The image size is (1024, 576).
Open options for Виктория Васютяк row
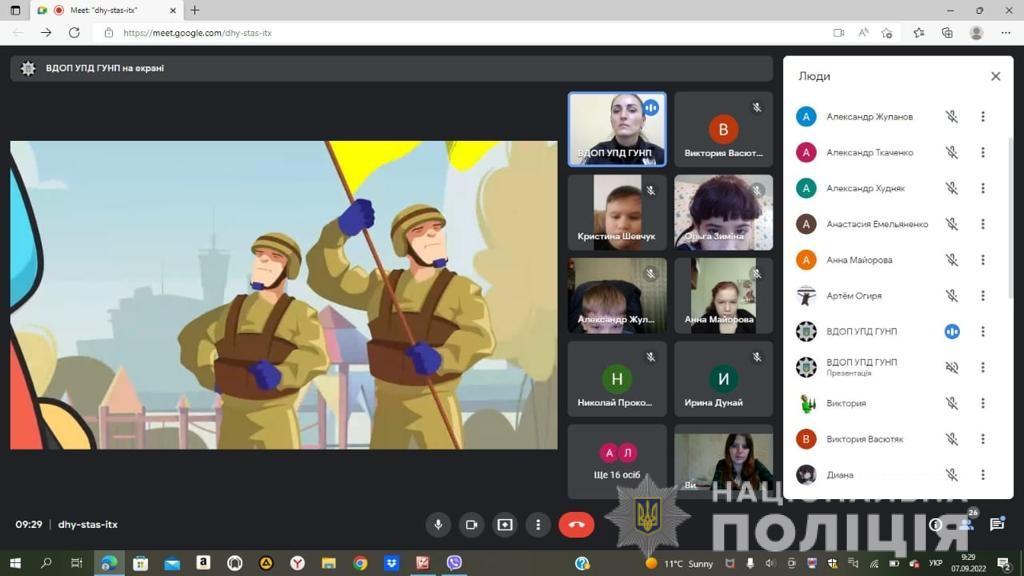point(982,440)
